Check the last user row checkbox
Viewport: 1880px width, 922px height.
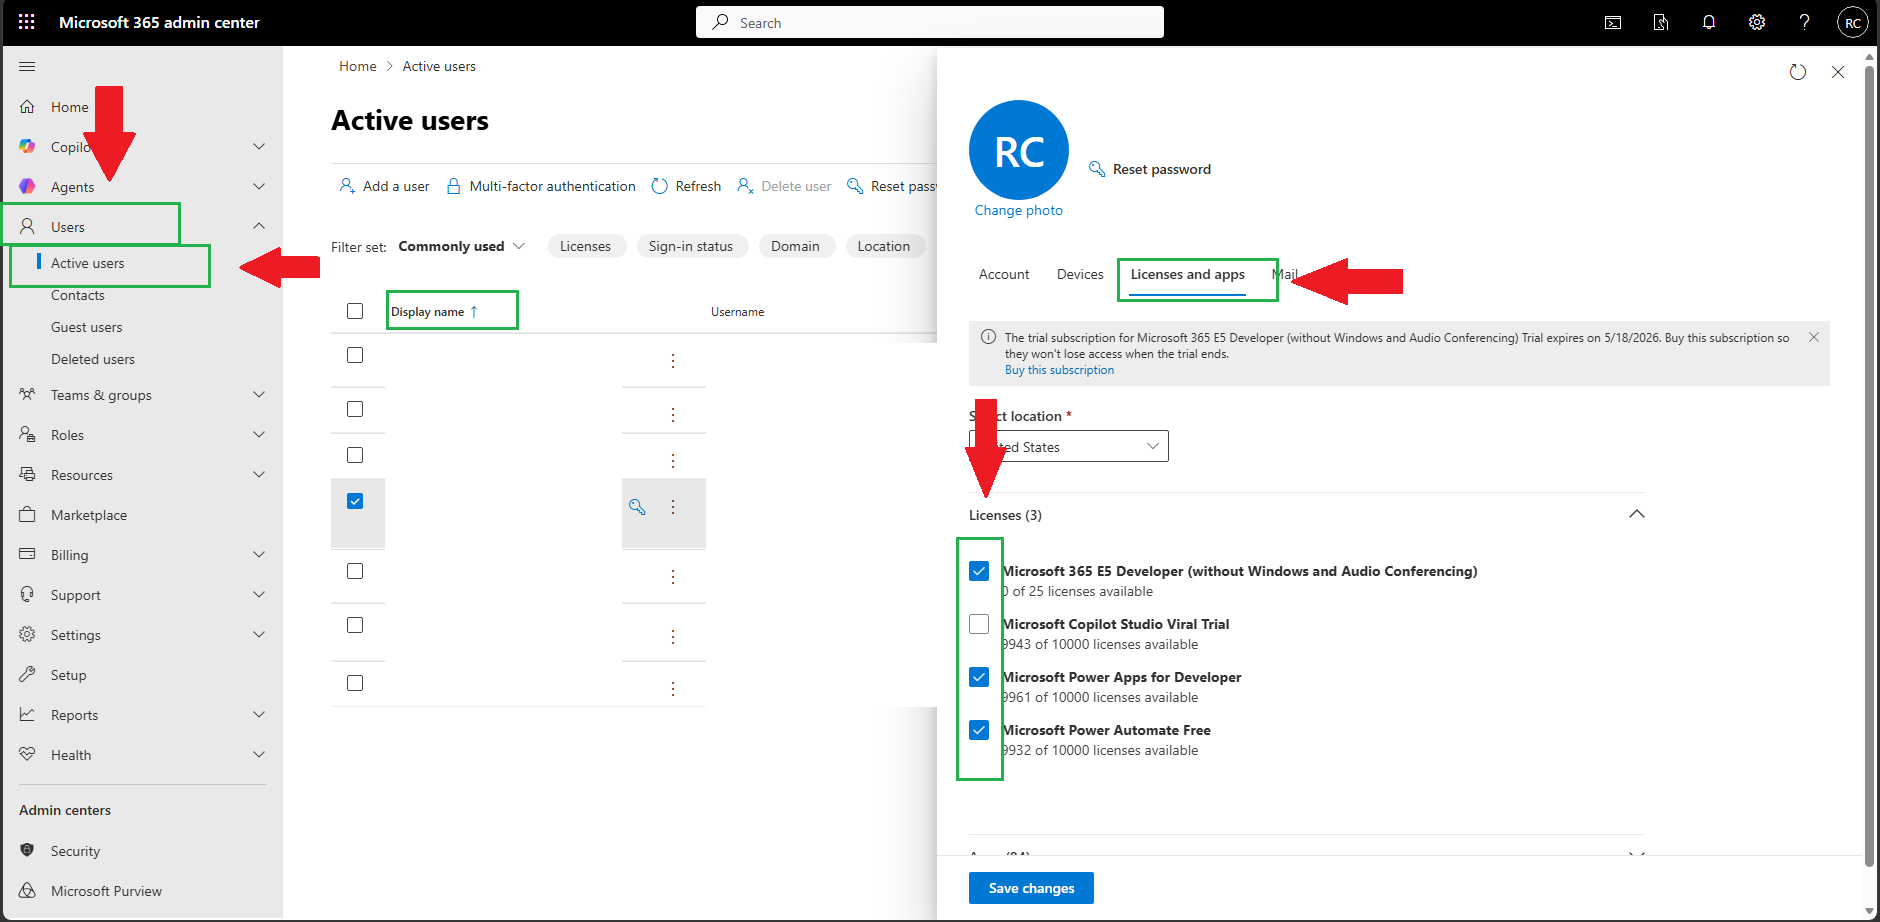(x=355, y=683)
